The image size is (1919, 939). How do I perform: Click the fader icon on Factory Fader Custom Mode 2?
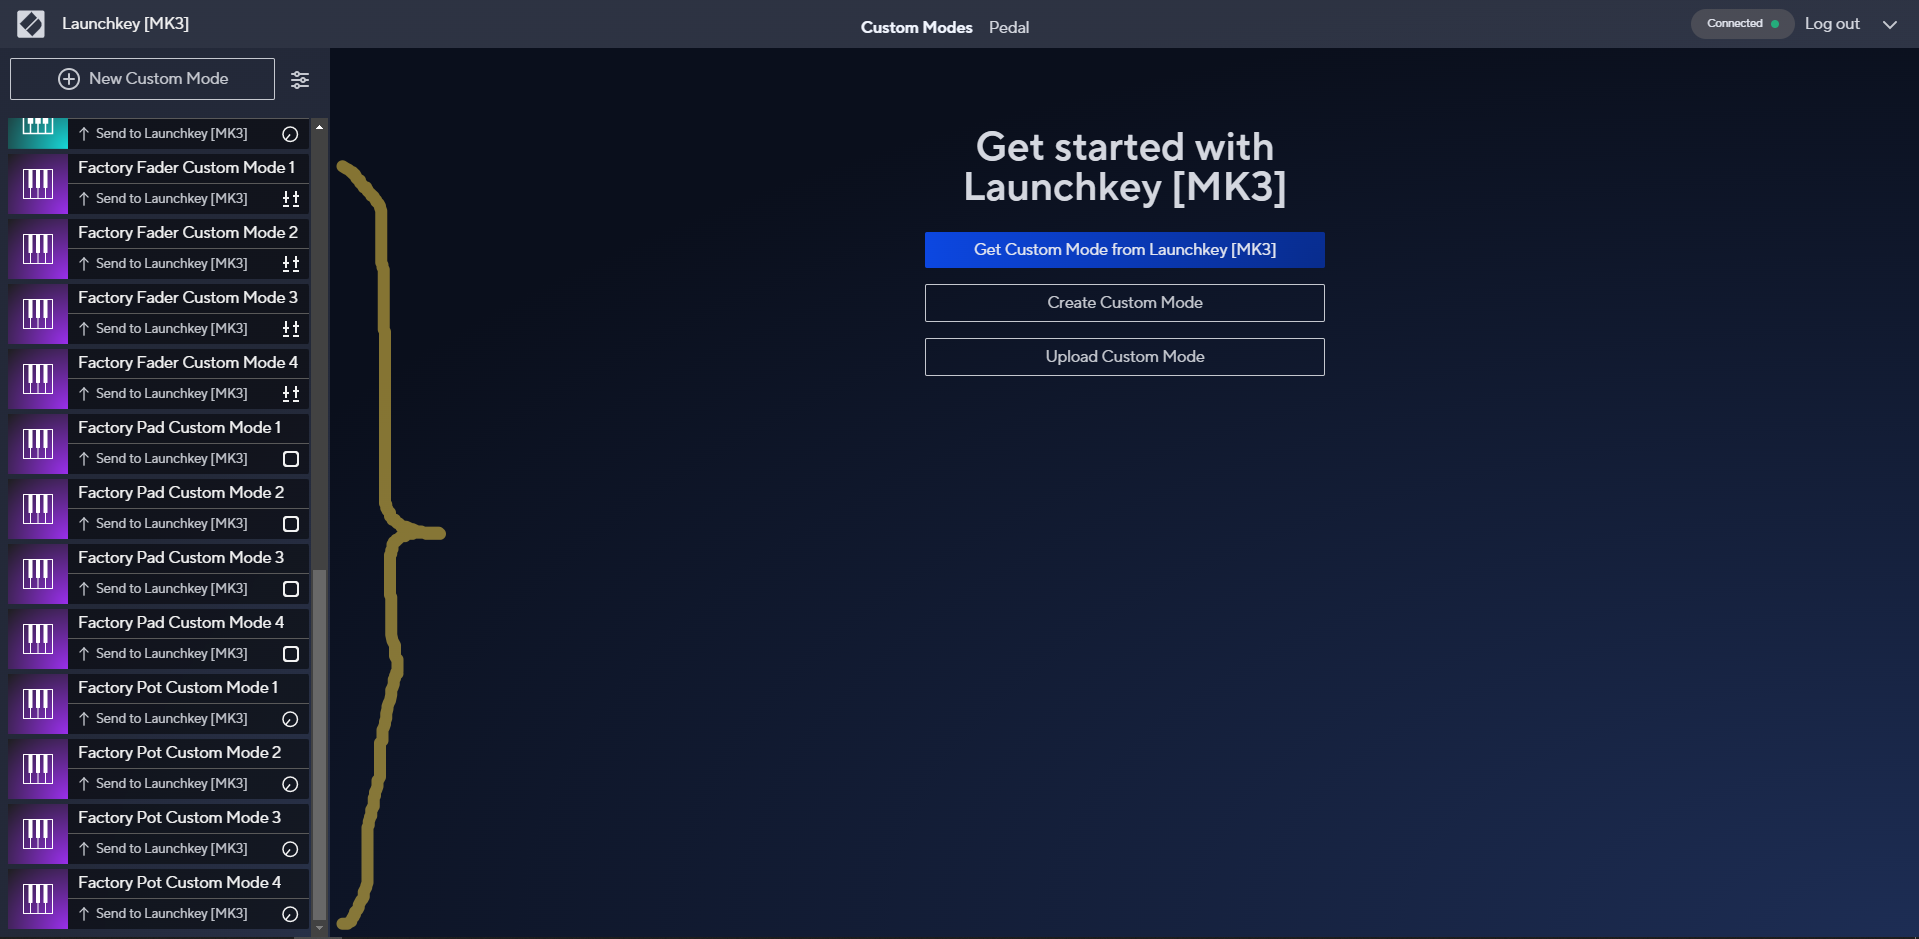click(291, 264)
